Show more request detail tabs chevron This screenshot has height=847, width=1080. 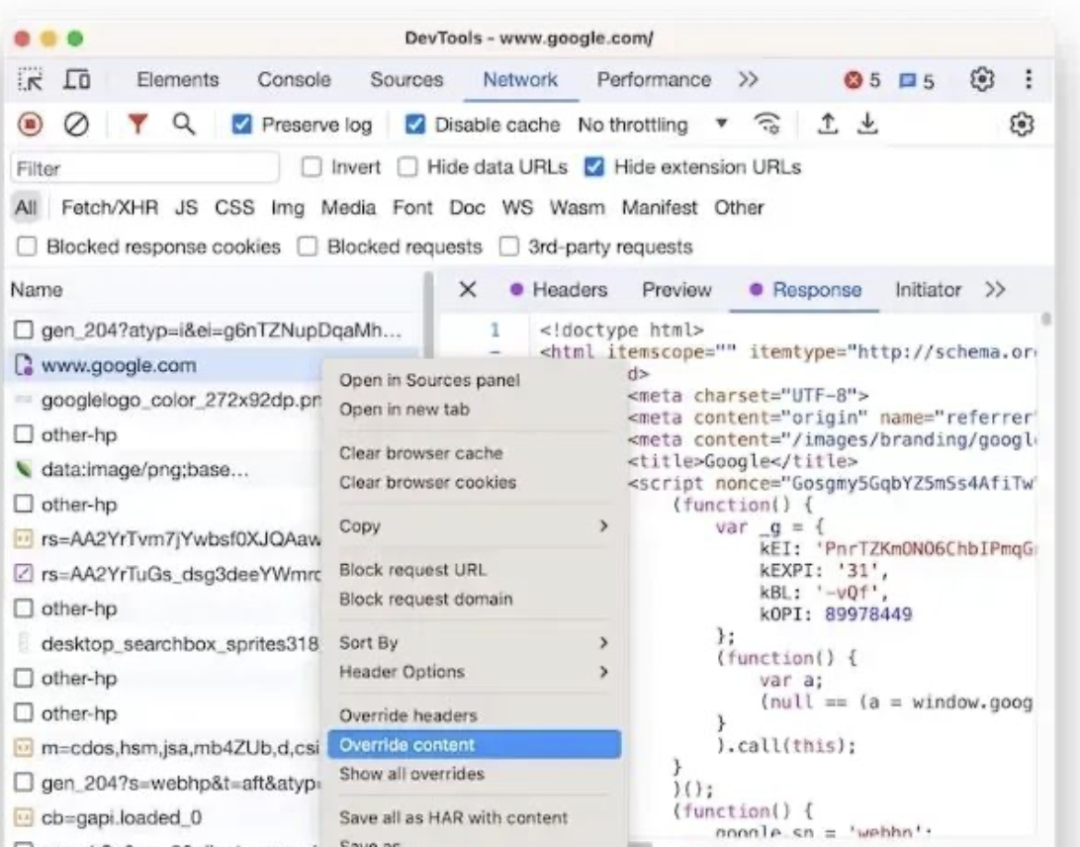pyautogui.click(x=995, y=289)
